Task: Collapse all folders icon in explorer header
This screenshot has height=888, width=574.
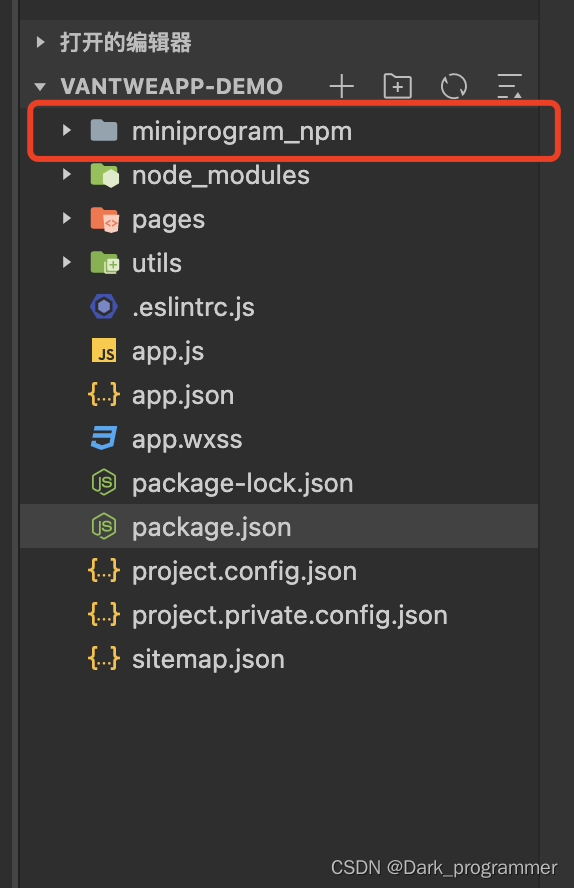Action: (x=509, y=87)
